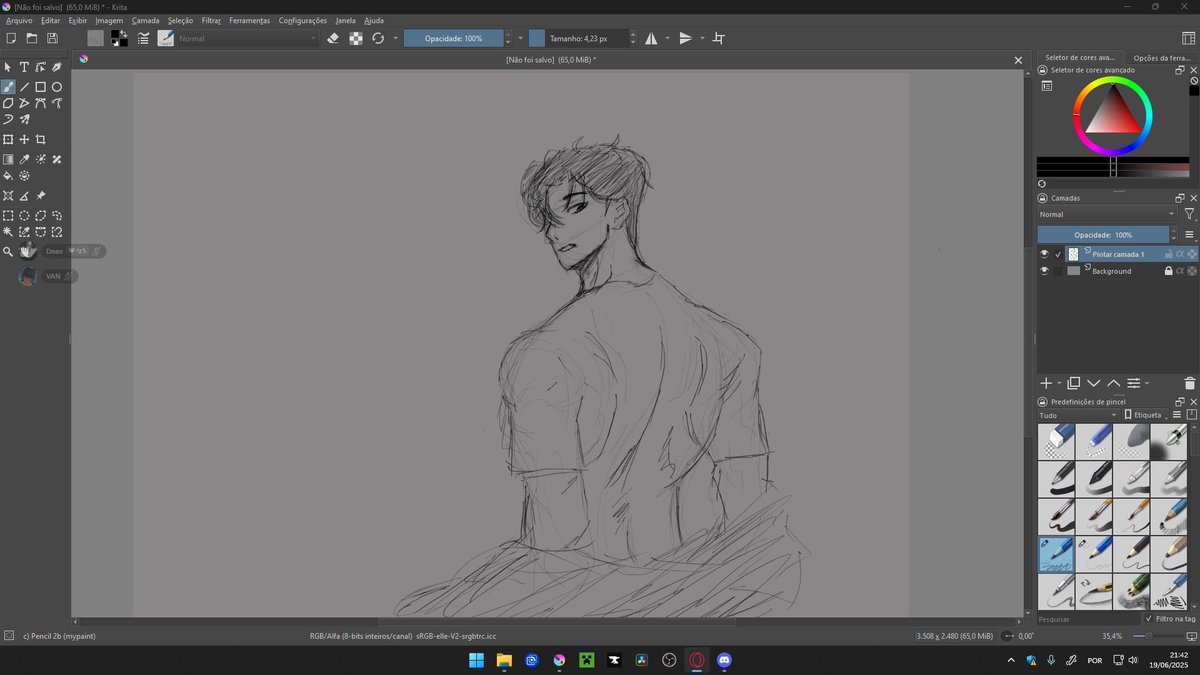Open brush editor settings icon
The height and width of the screenshot is (675, 1200).
pos(143,38)
